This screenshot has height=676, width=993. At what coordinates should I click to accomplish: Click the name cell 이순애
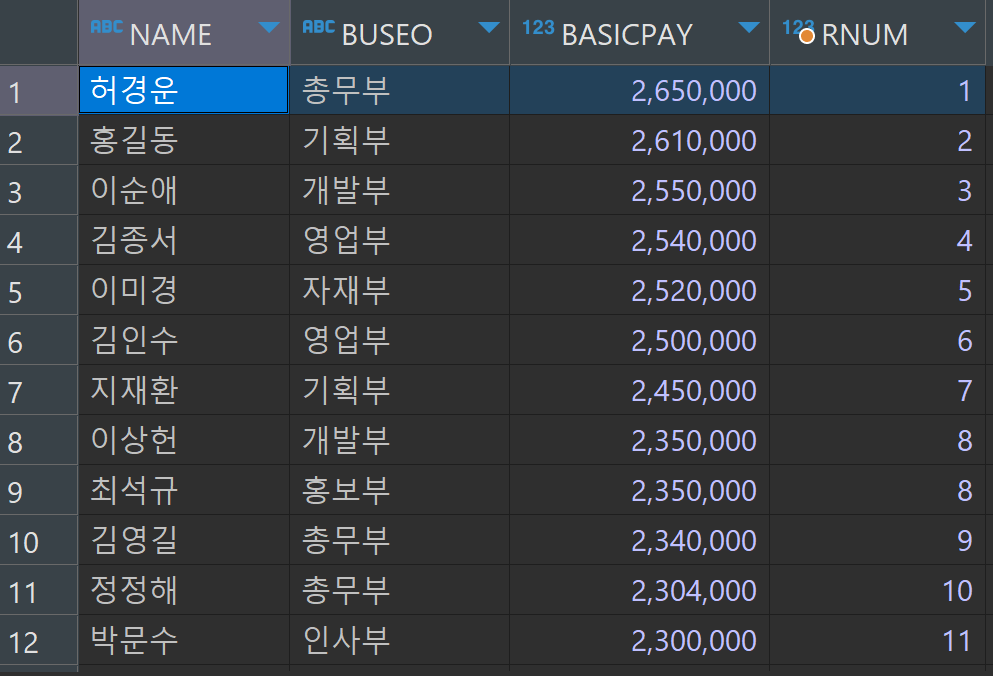(x=184, y=191)
